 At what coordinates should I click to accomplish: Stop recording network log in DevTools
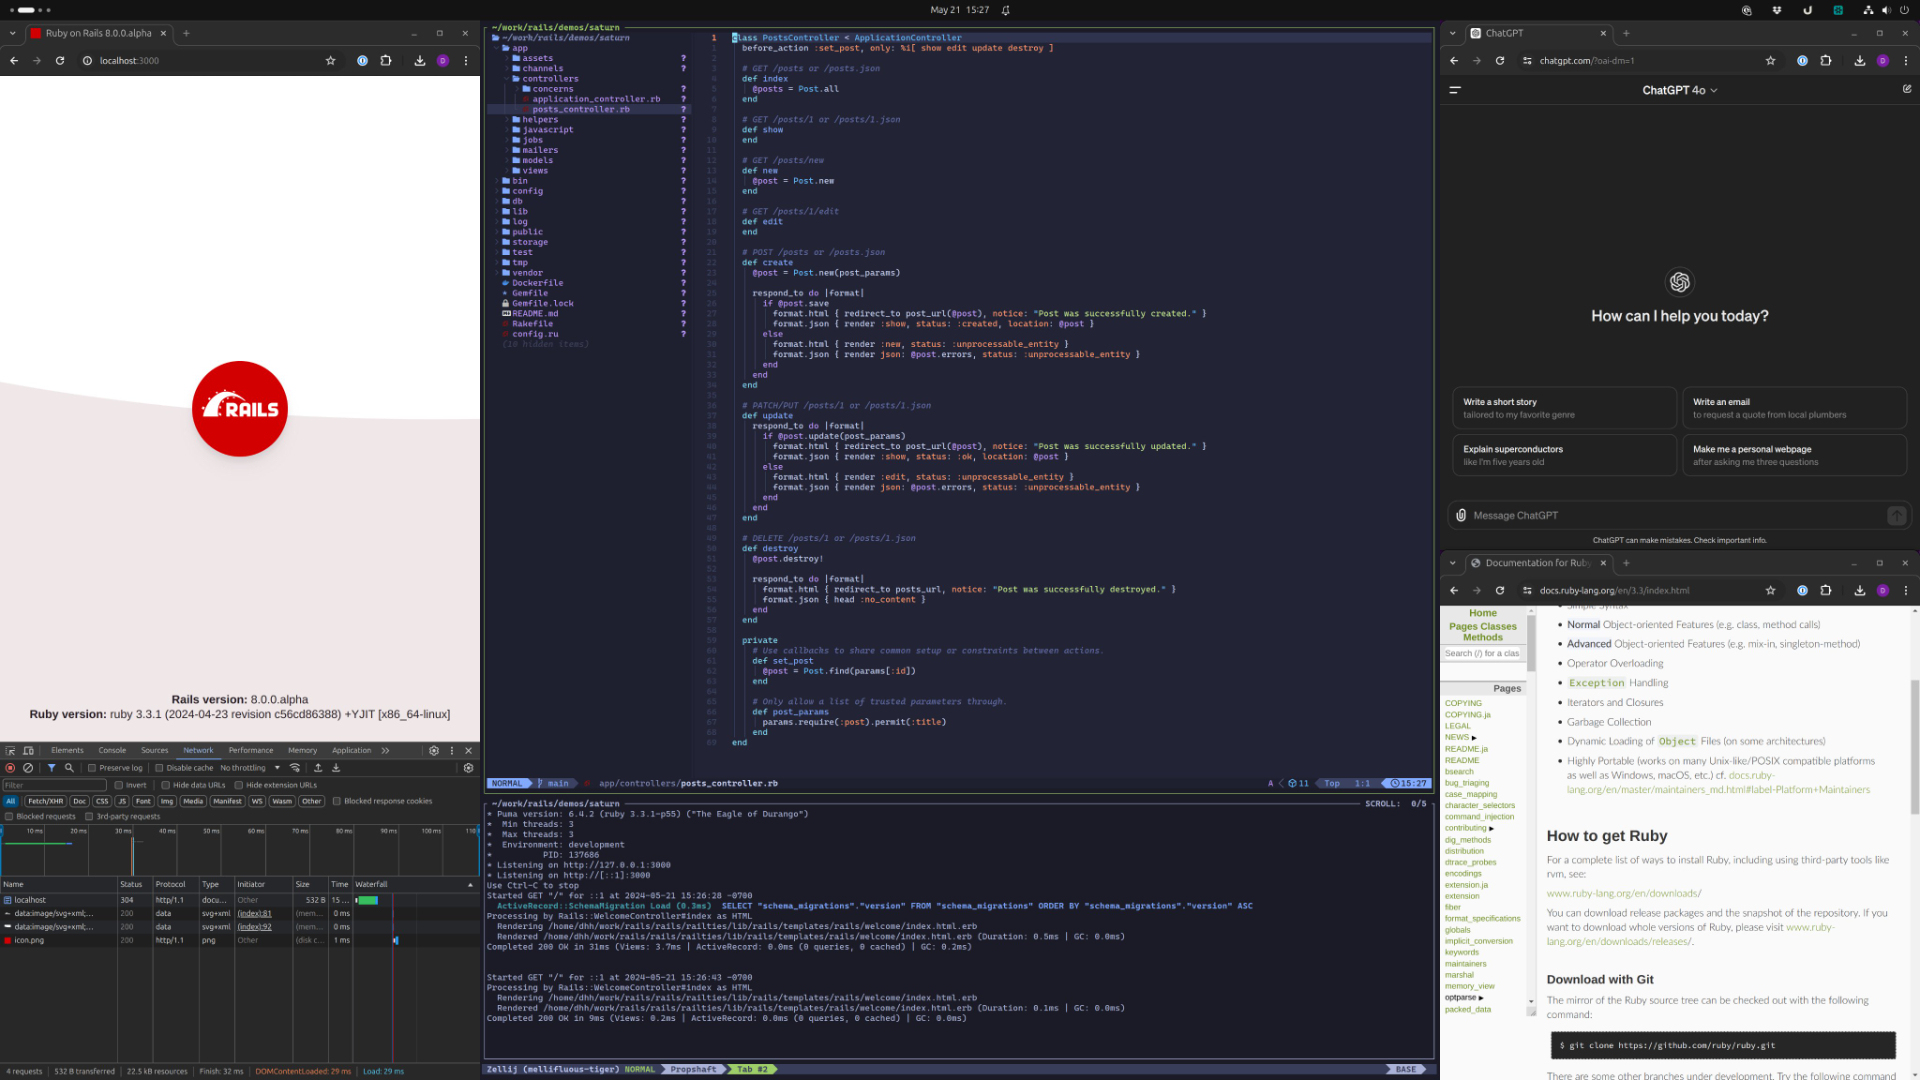click(10, 768)
